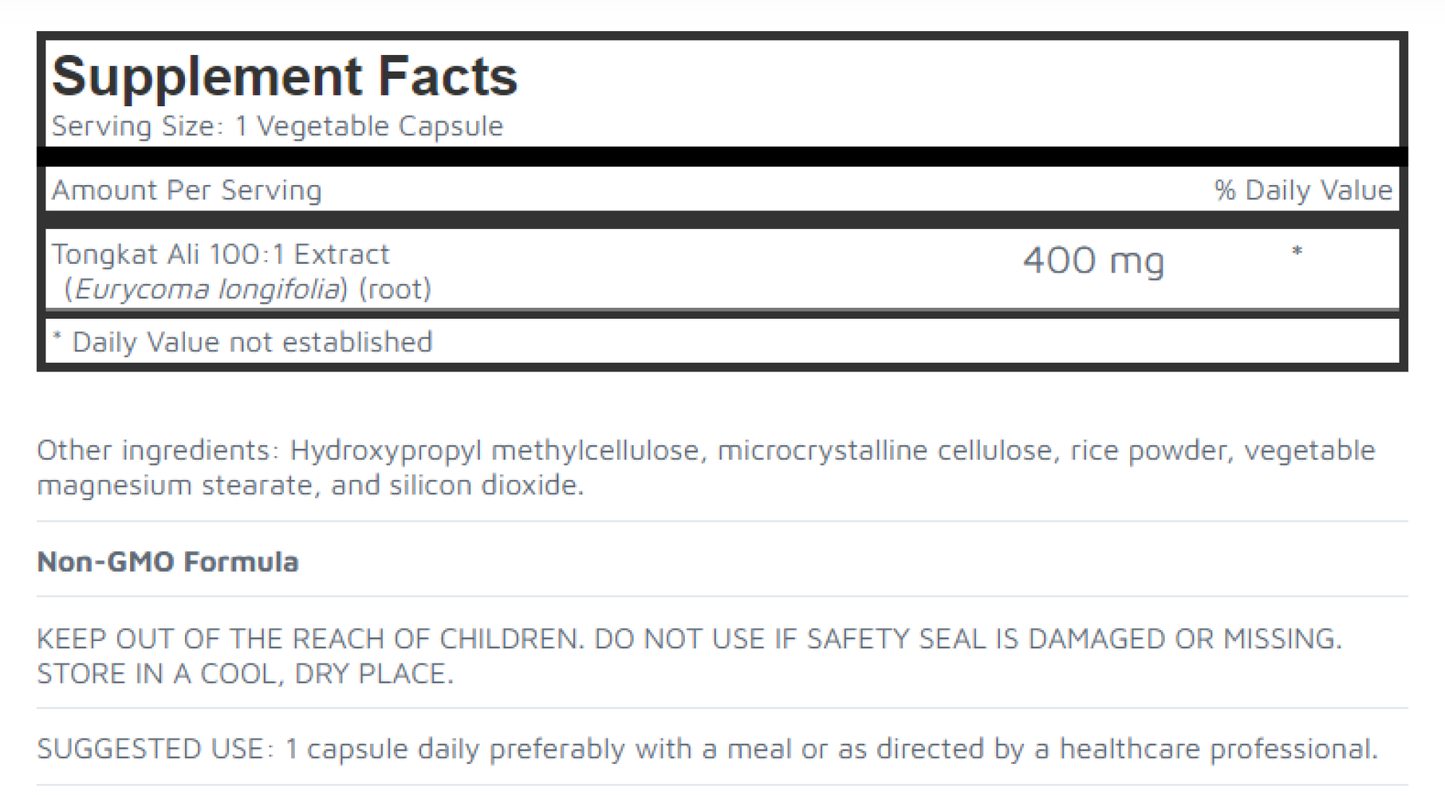Select the Tongkat Ali 100:1 Extract text

point(221,254)
